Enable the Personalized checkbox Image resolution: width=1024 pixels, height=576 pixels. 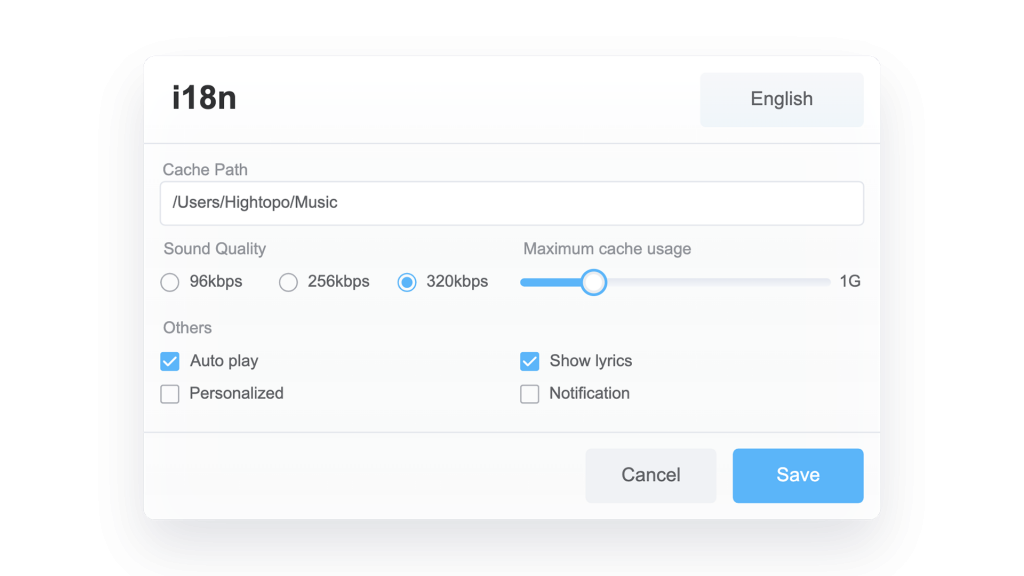pyautogui.click(x=170, y=394)
